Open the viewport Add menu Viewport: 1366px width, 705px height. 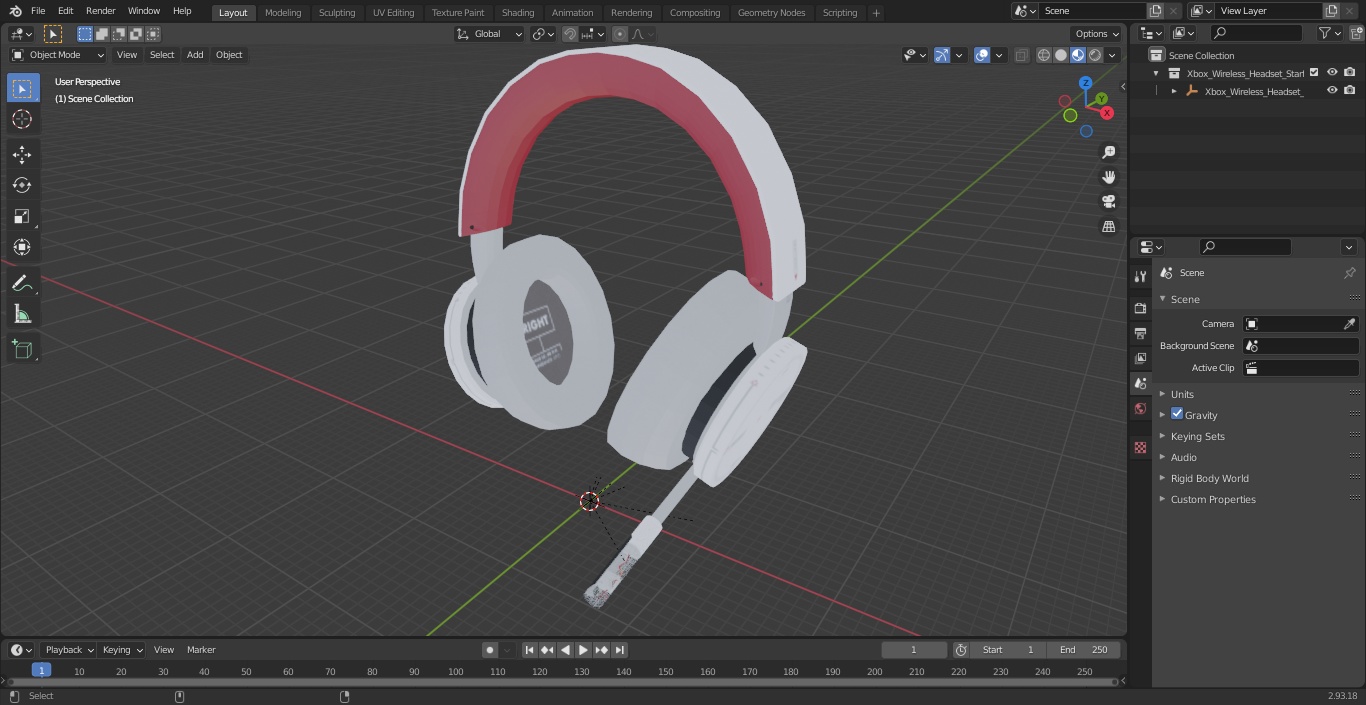click(x=195, y=55)
